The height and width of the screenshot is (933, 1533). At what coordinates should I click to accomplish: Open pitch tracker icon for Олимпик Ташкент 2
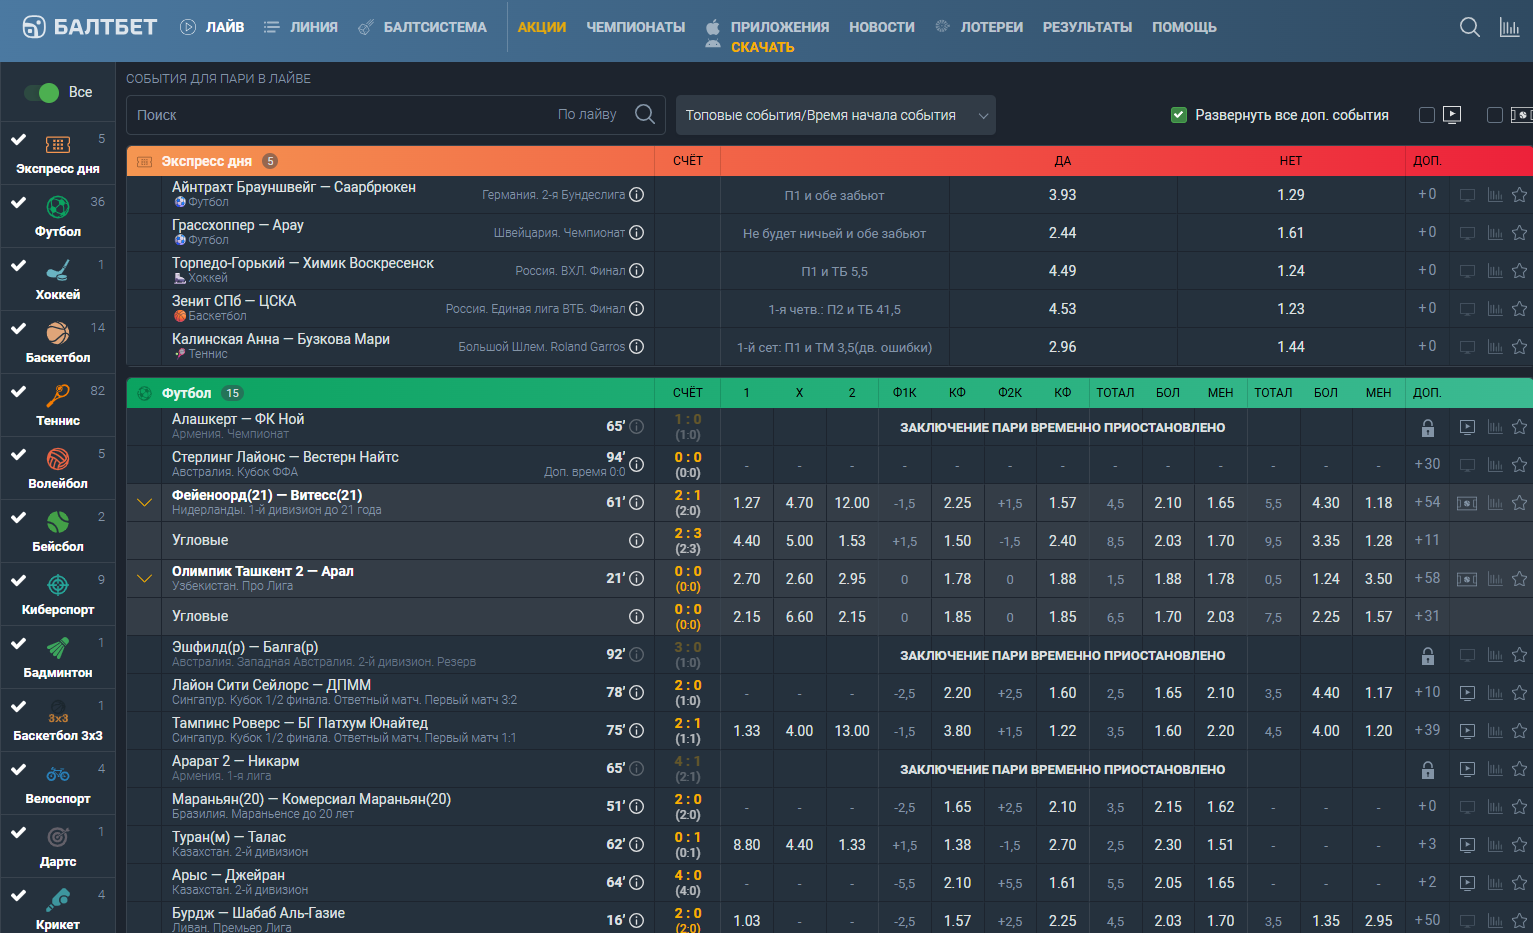1467,579
